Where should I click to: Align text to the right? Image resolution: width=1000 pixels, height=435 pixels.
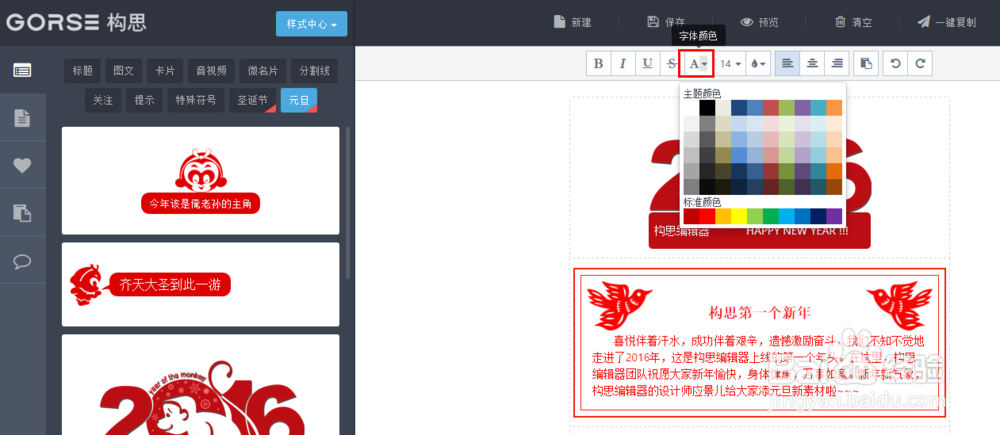coord(837,64)
